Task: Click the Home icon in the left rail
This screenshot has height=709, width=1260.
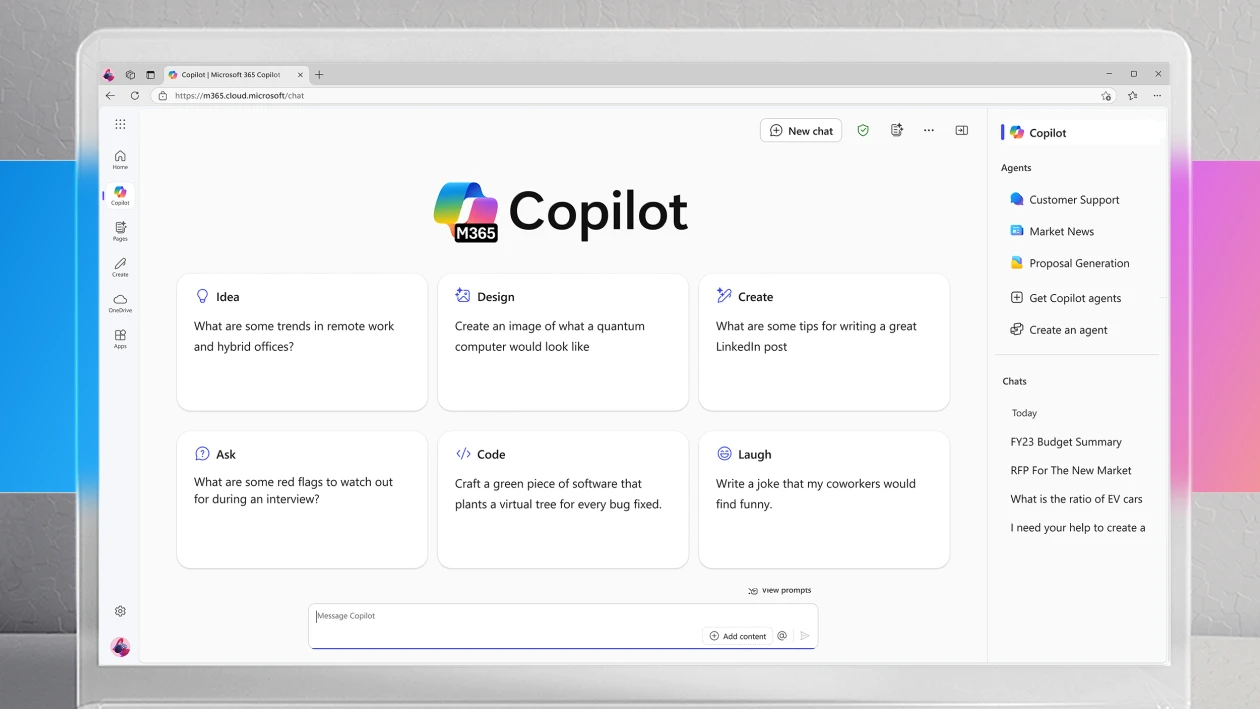Action: (x=120, y=158)
